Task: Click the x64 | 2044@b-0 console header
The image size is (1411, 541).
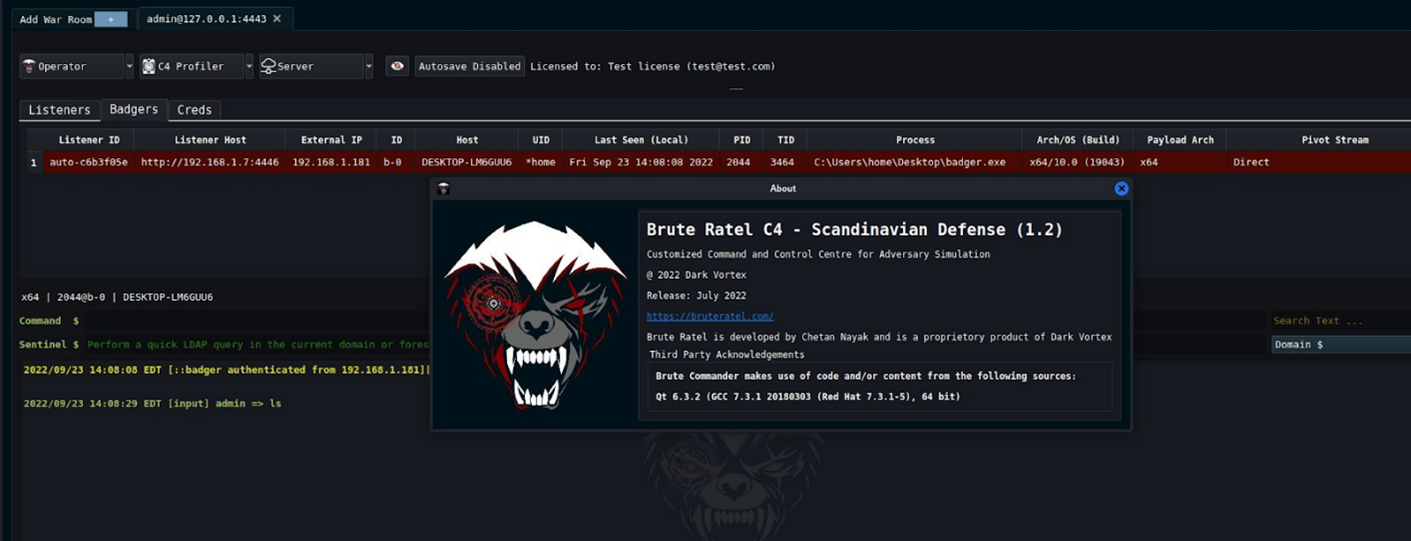Action: (117, 297)
